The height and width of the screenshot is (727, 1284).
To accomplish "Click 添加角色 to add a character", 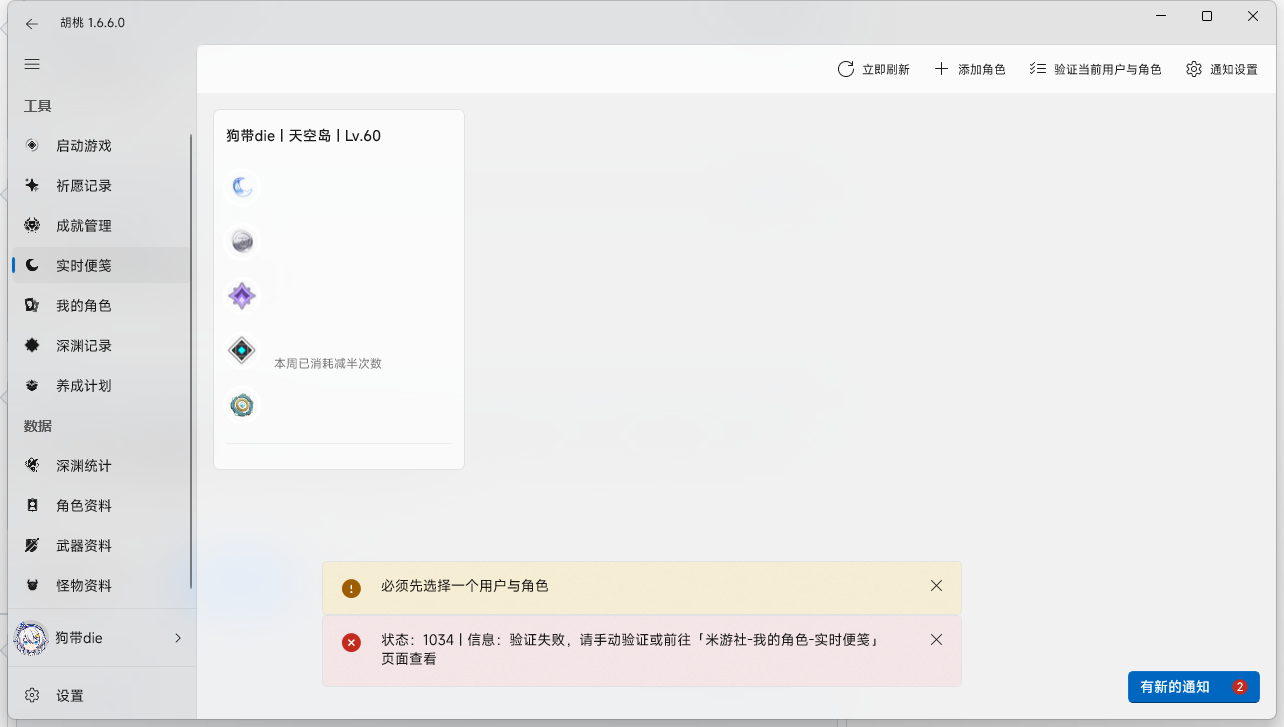I will tap(969, 68).
